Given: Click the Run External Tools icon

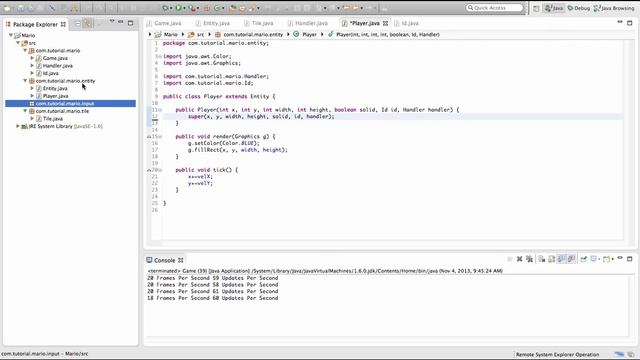Looking at the screenshot, I should 191,8.
